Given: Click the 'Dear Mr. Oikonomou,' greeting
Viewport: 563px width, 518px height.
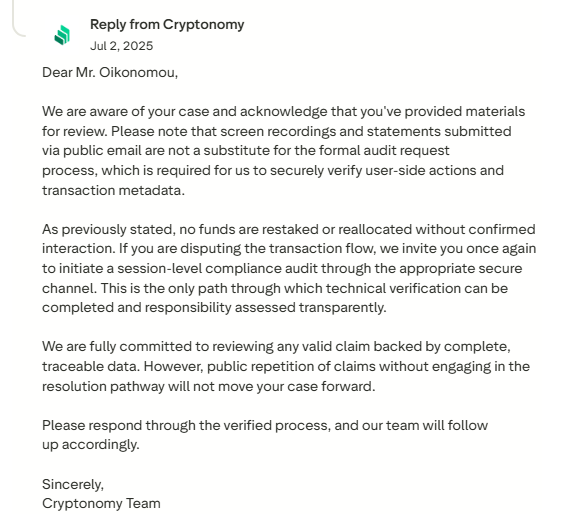Looking at the screenshot, I should 110,73.
